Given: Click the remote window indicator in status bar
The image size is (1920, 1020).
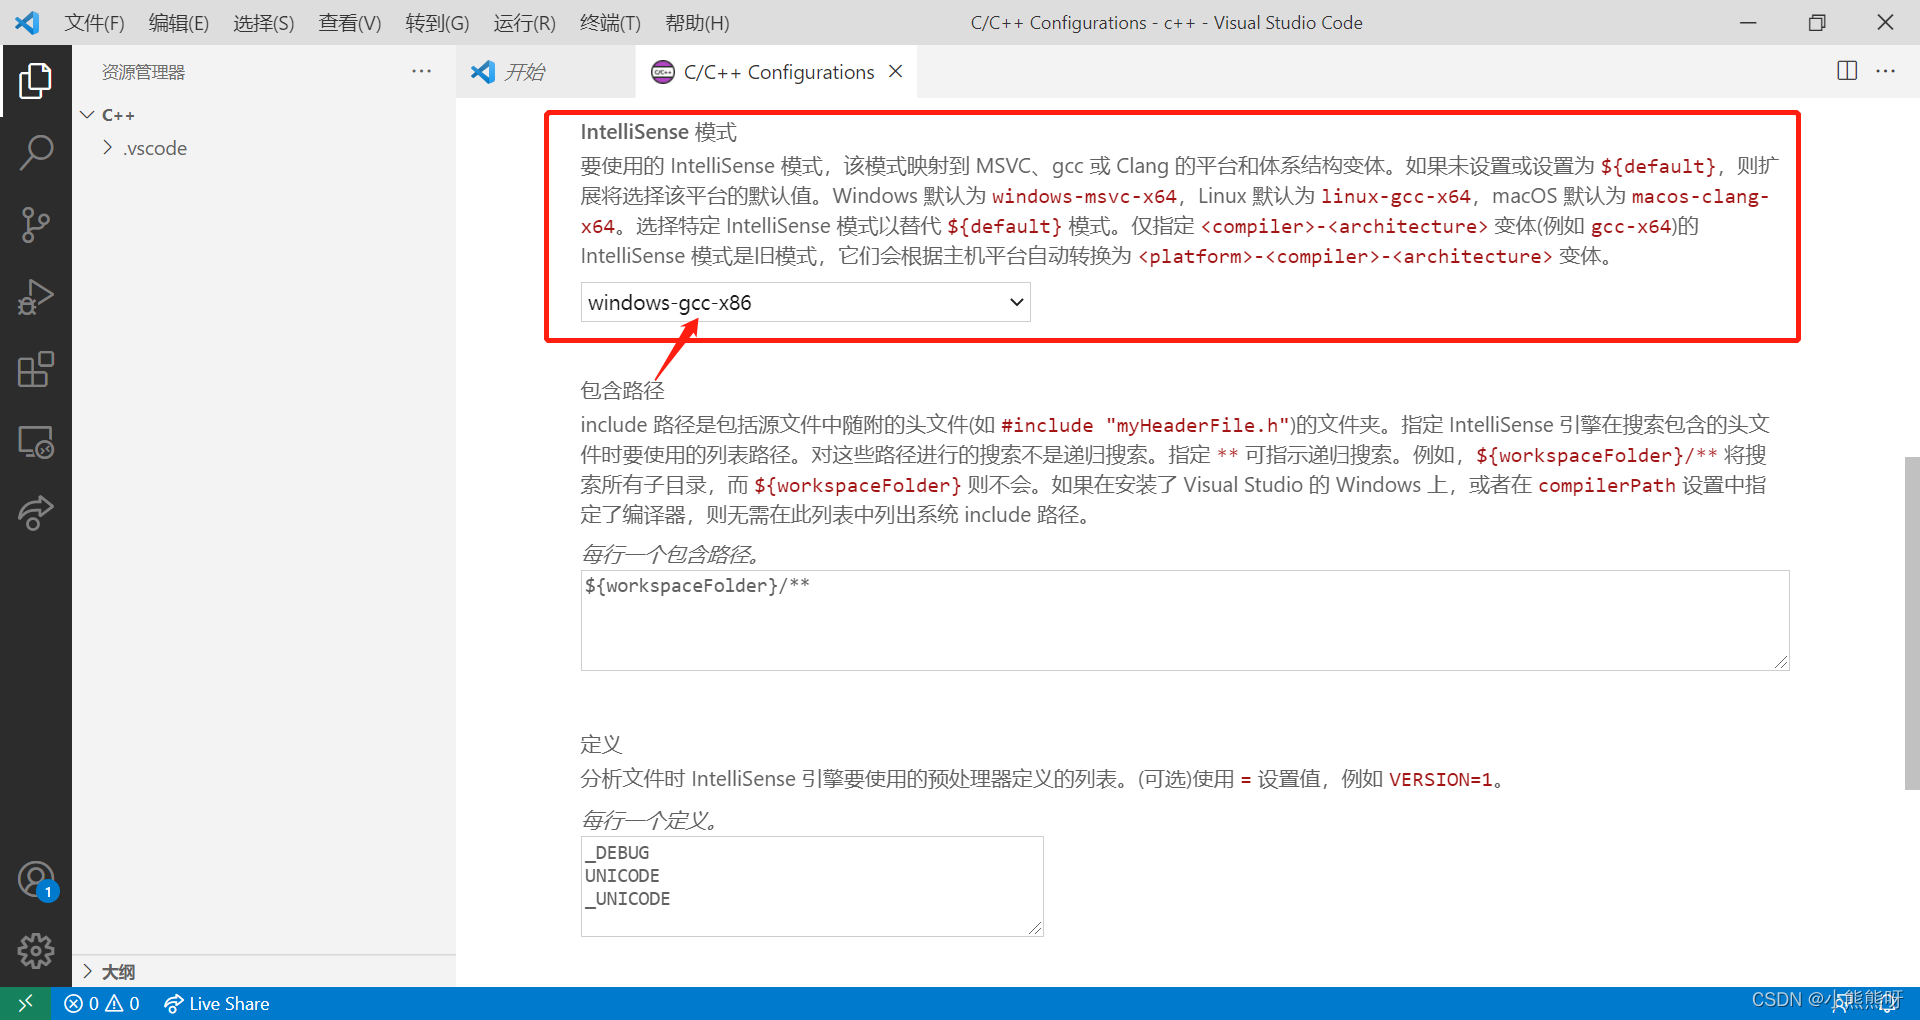Looking at the screenshot, I should (x=25, y=1003).
